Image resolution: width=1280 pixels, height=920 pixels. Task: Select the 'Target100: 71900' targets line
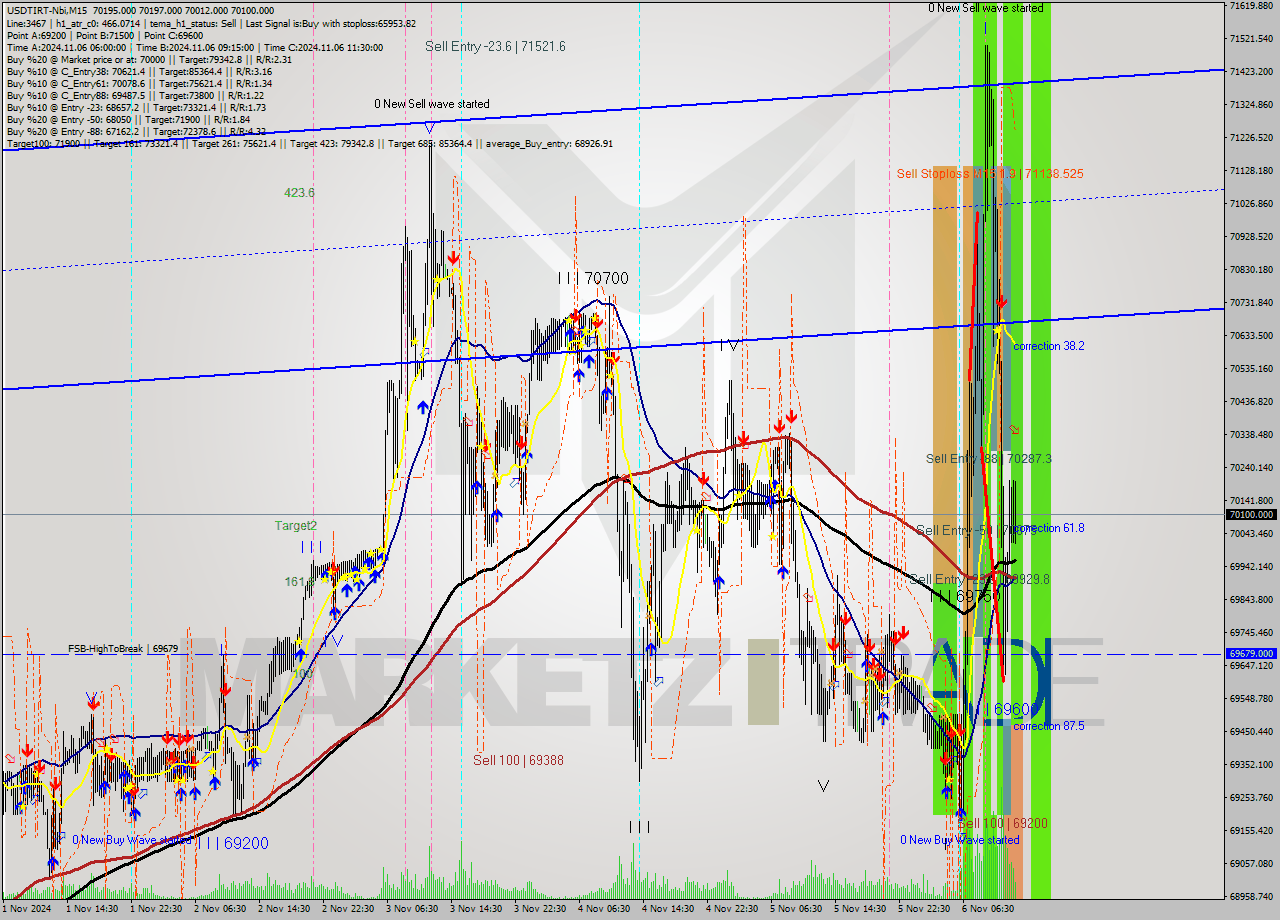pos(309,144)
